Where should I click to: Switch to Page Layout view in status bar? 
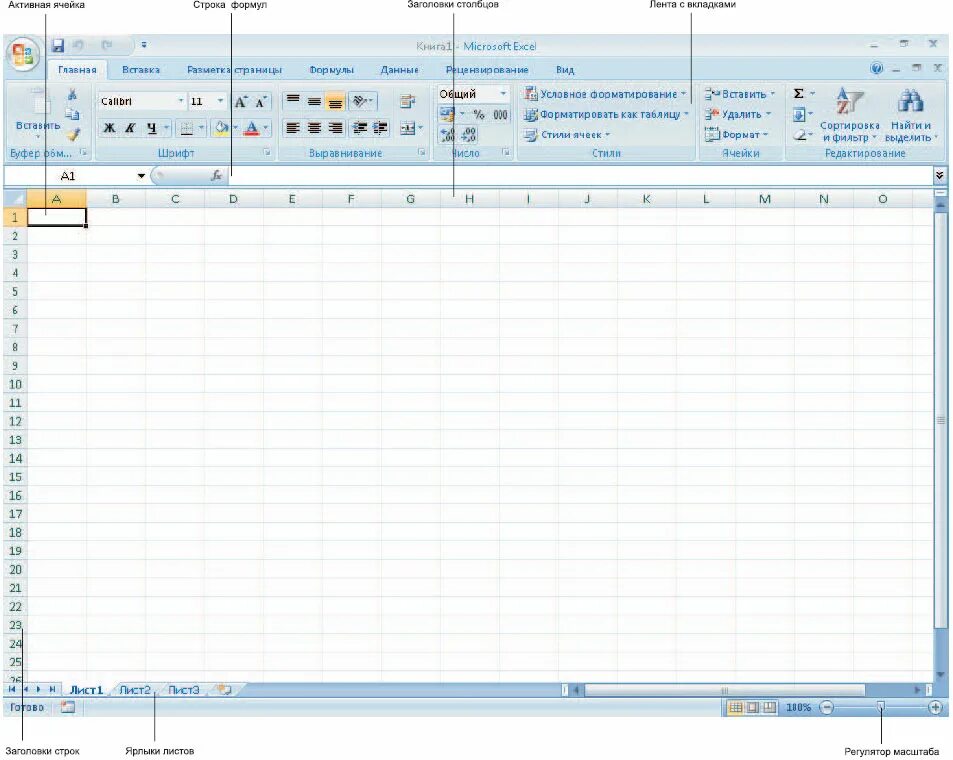pyautogui.click(x=752, y=707)
